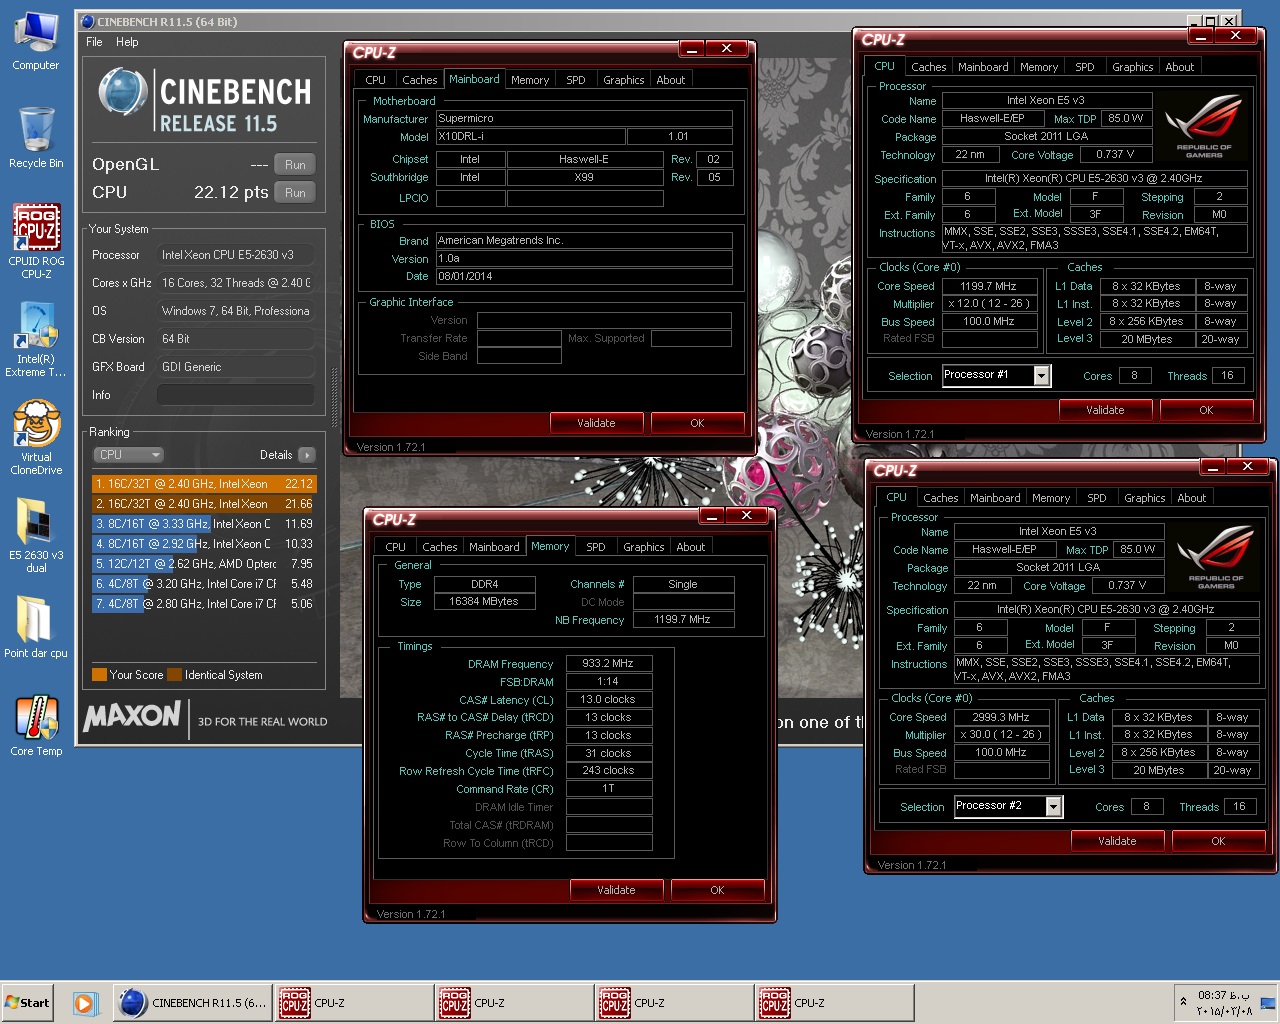Screen dimensions: 1280x1024
Task: Switch to Caches tab in Mainboard CPU-Z window
Action: tap(420, 80)
